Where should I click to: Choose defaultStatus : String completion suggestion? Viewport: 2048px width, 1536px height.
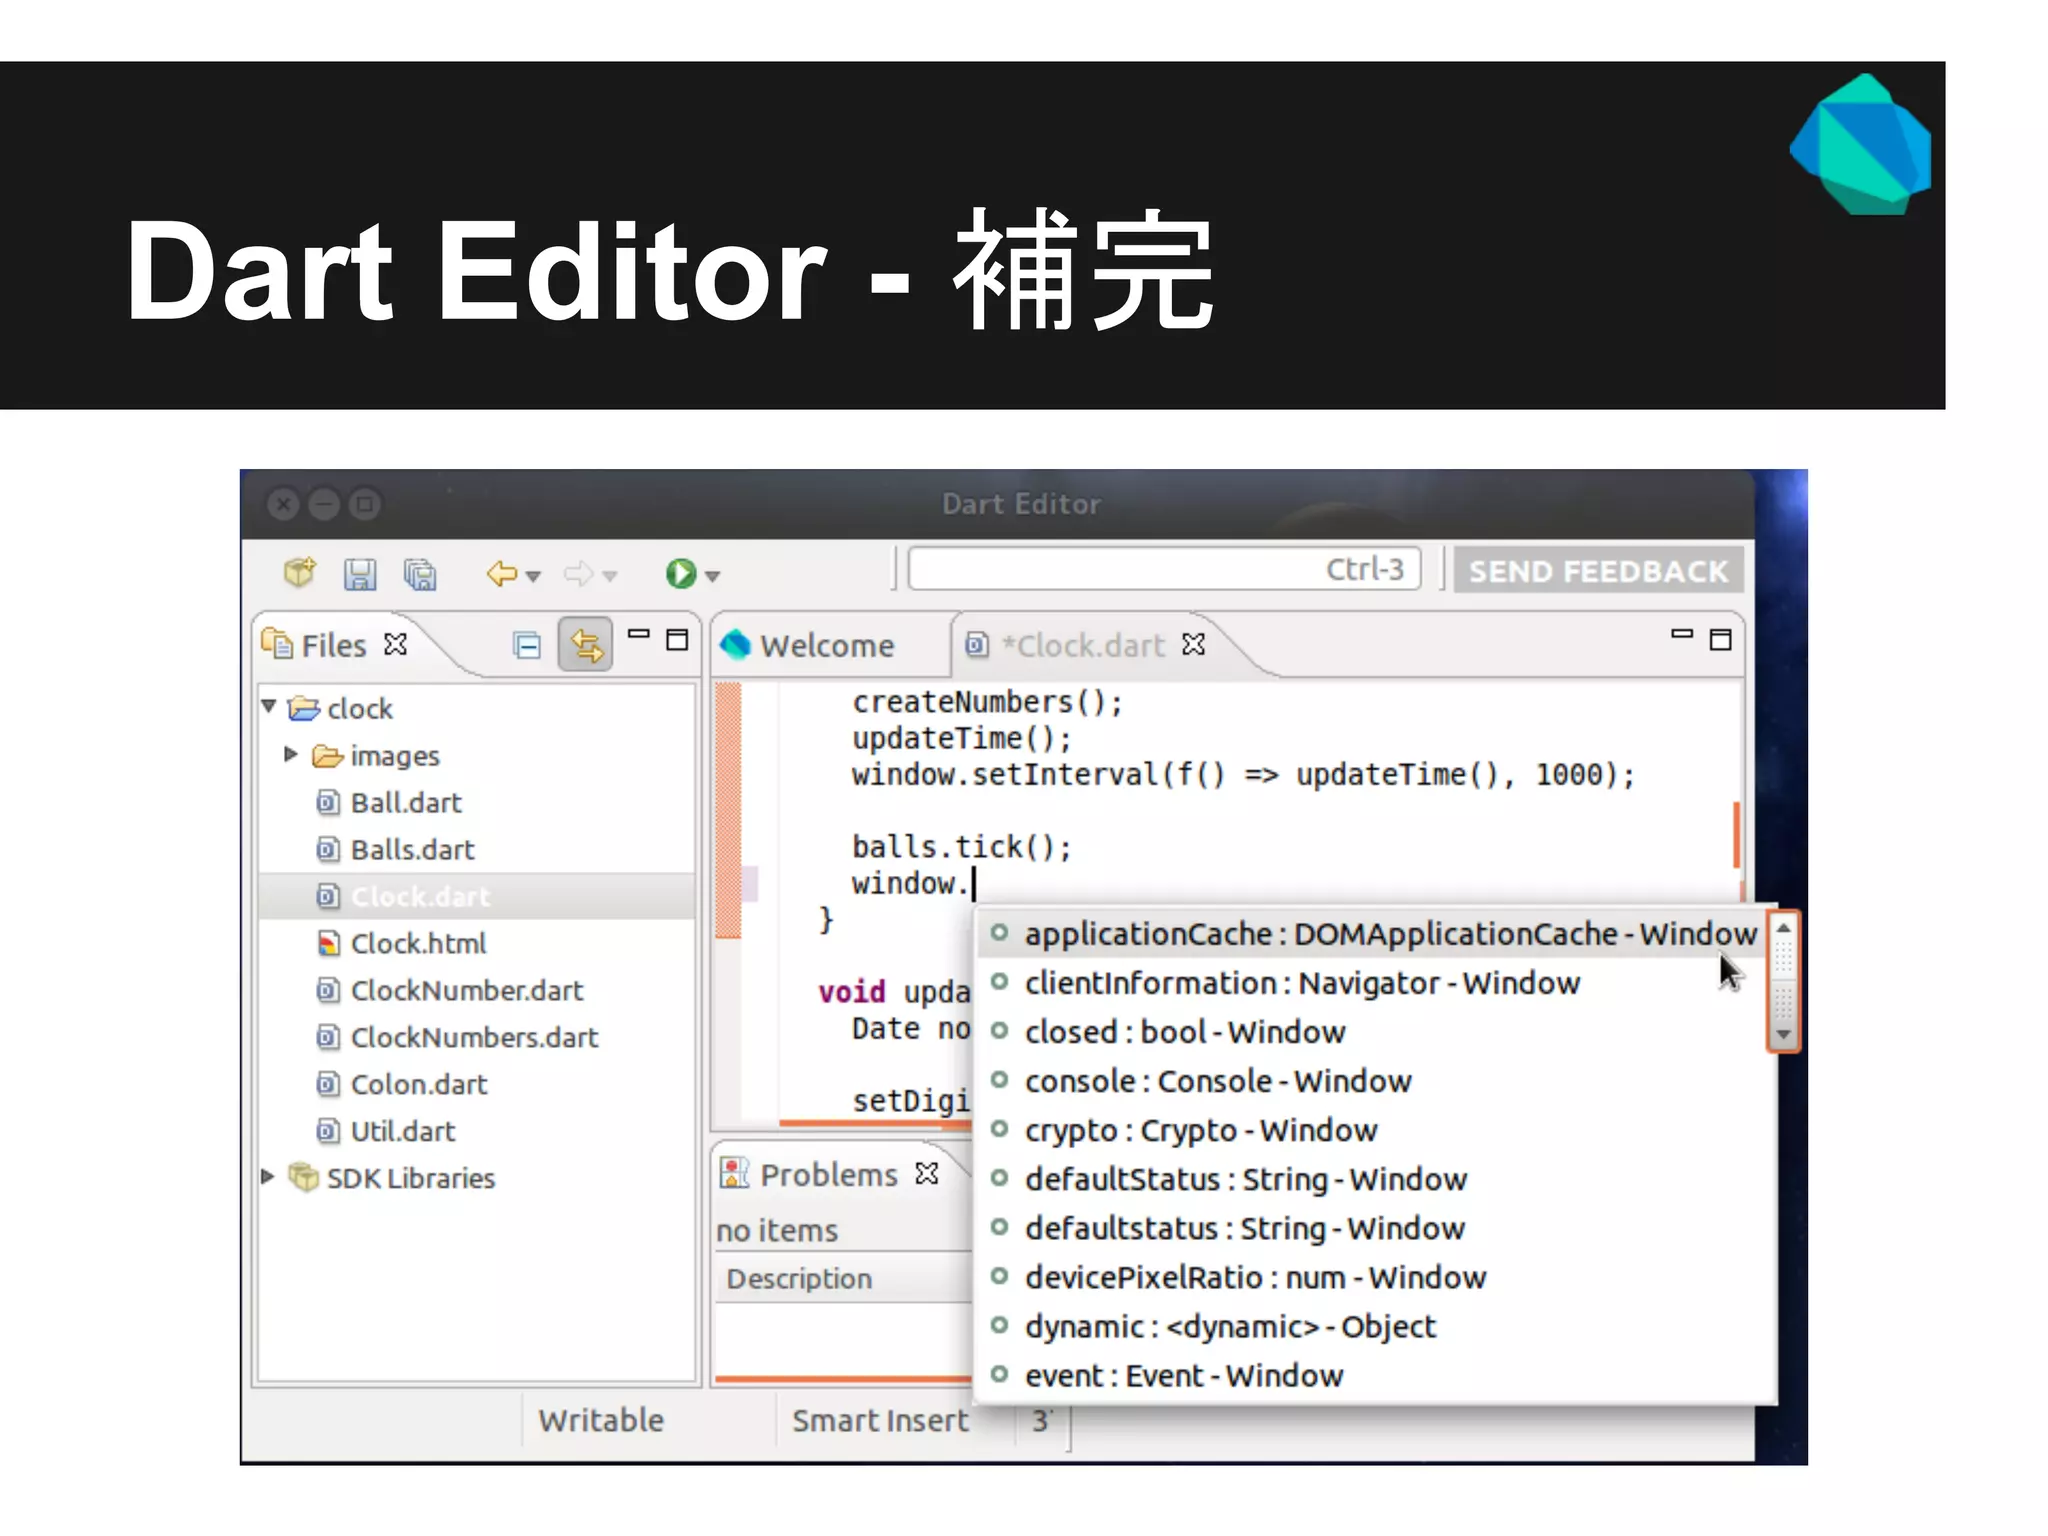coord(1371,1179)
